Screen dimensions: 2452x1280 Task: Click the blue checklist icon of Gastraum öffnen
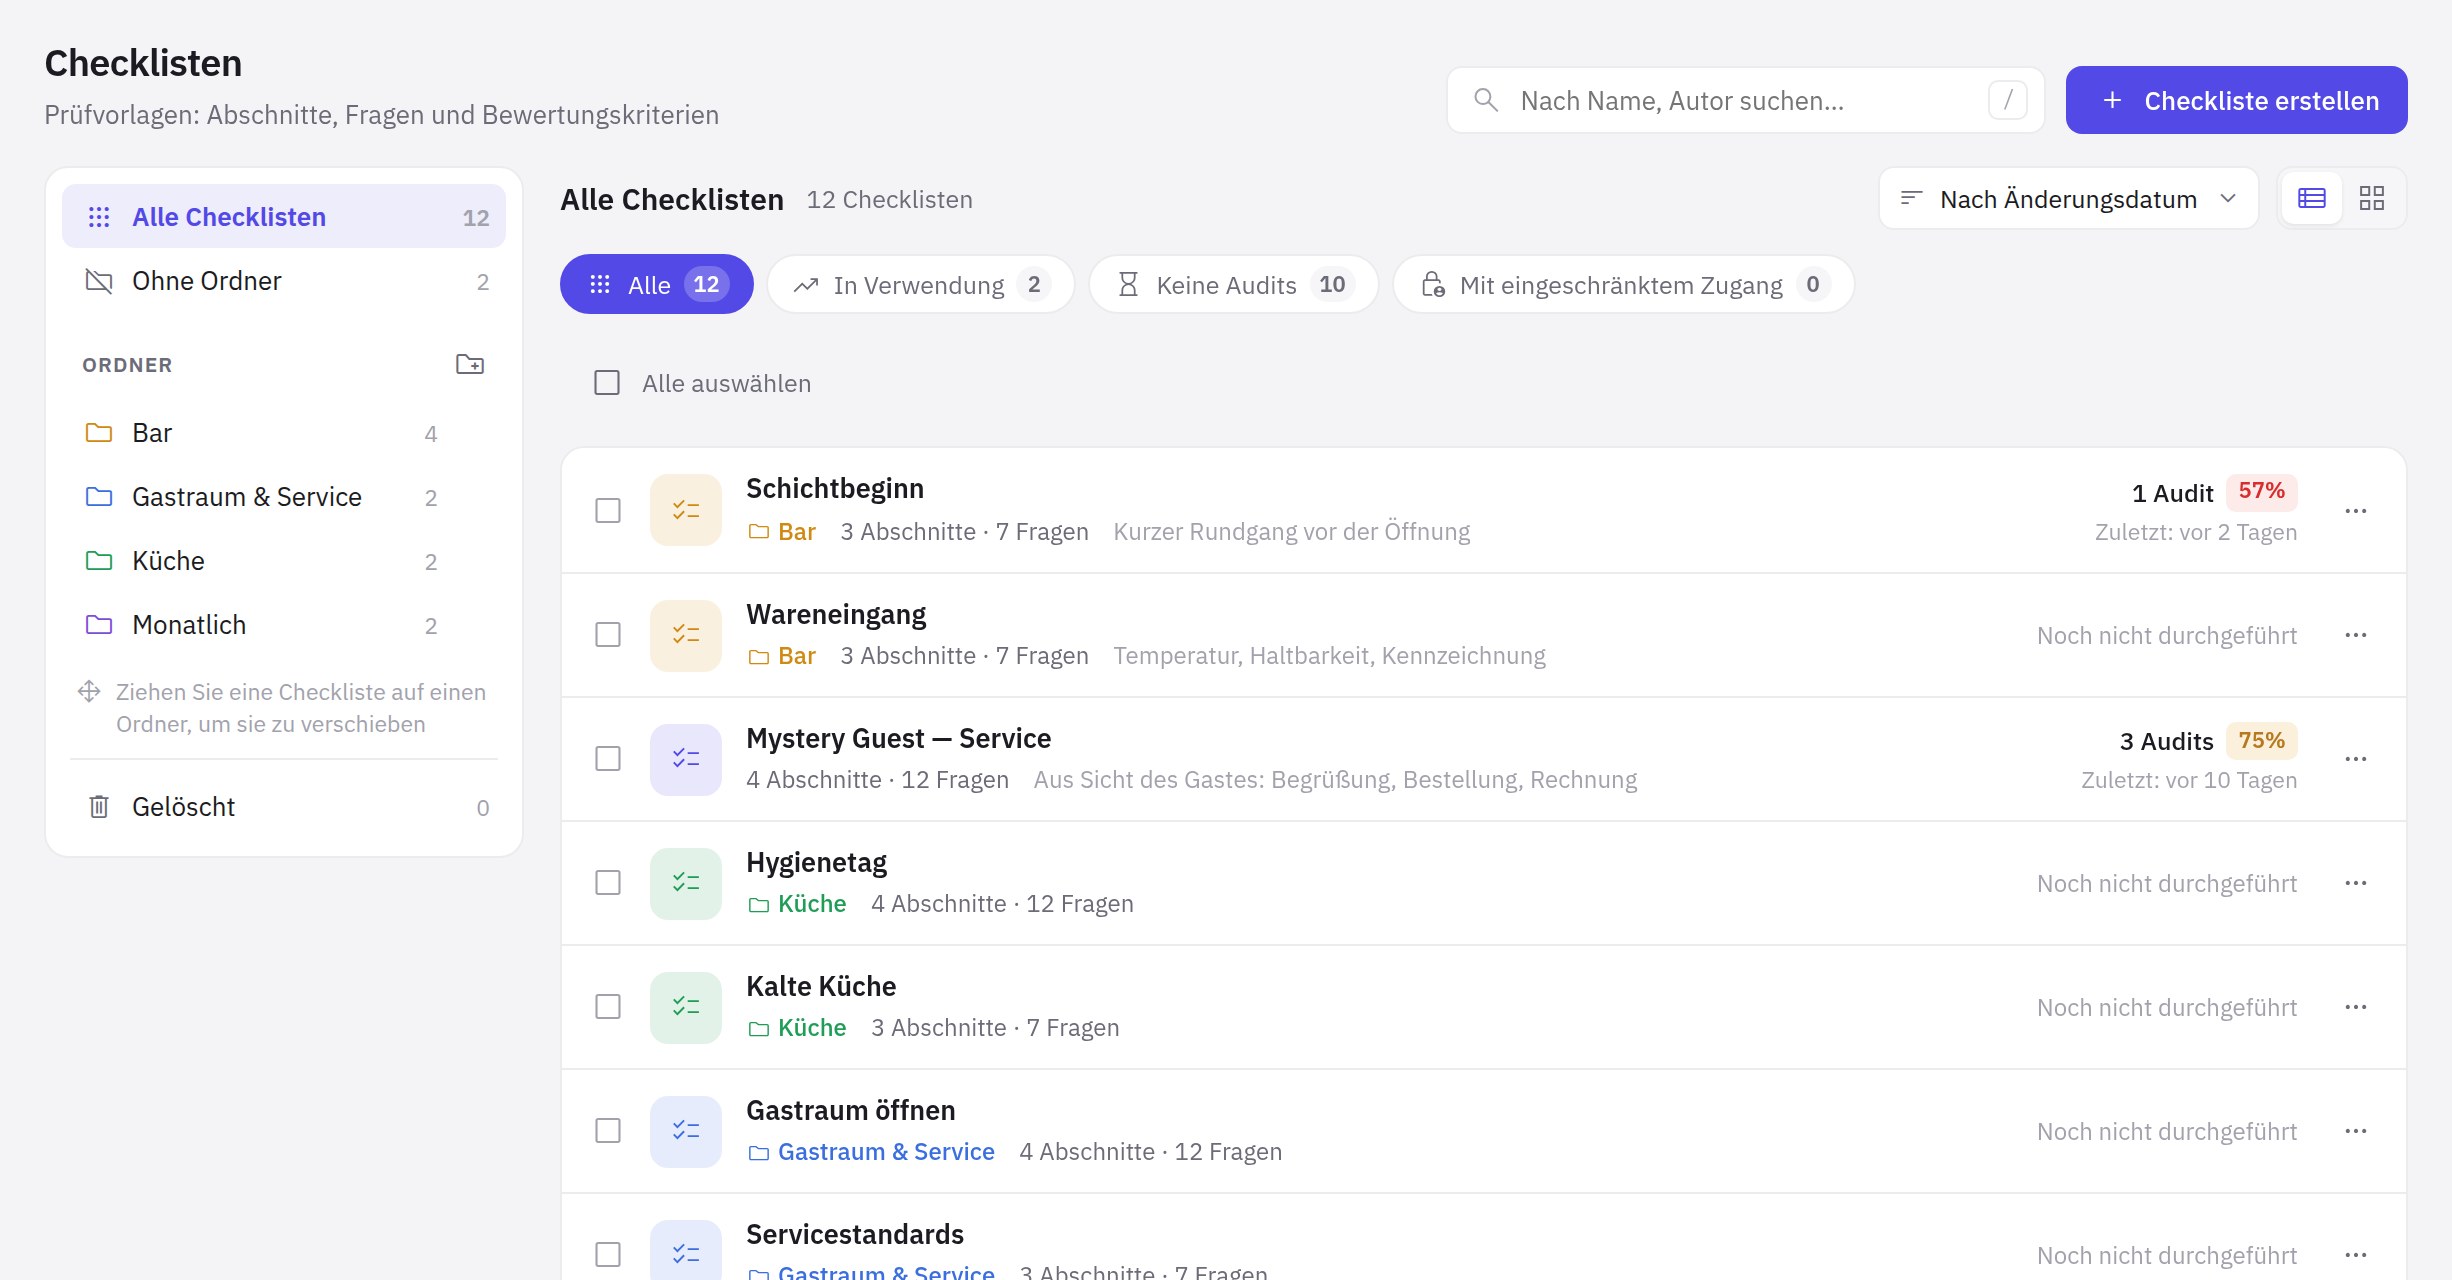pos(686,1131)
